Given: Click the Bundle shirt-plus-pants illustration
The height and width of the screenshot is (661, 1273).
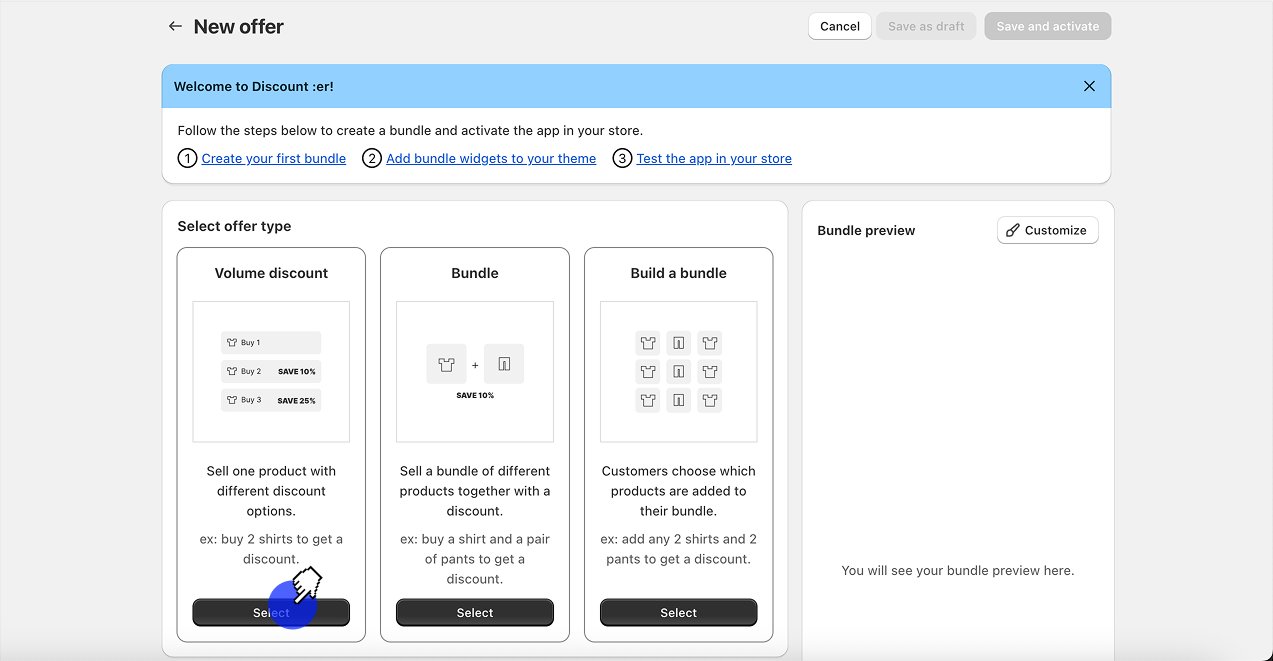Looking at the screenshot, I should pyautogui.click(x=475, y=371).
